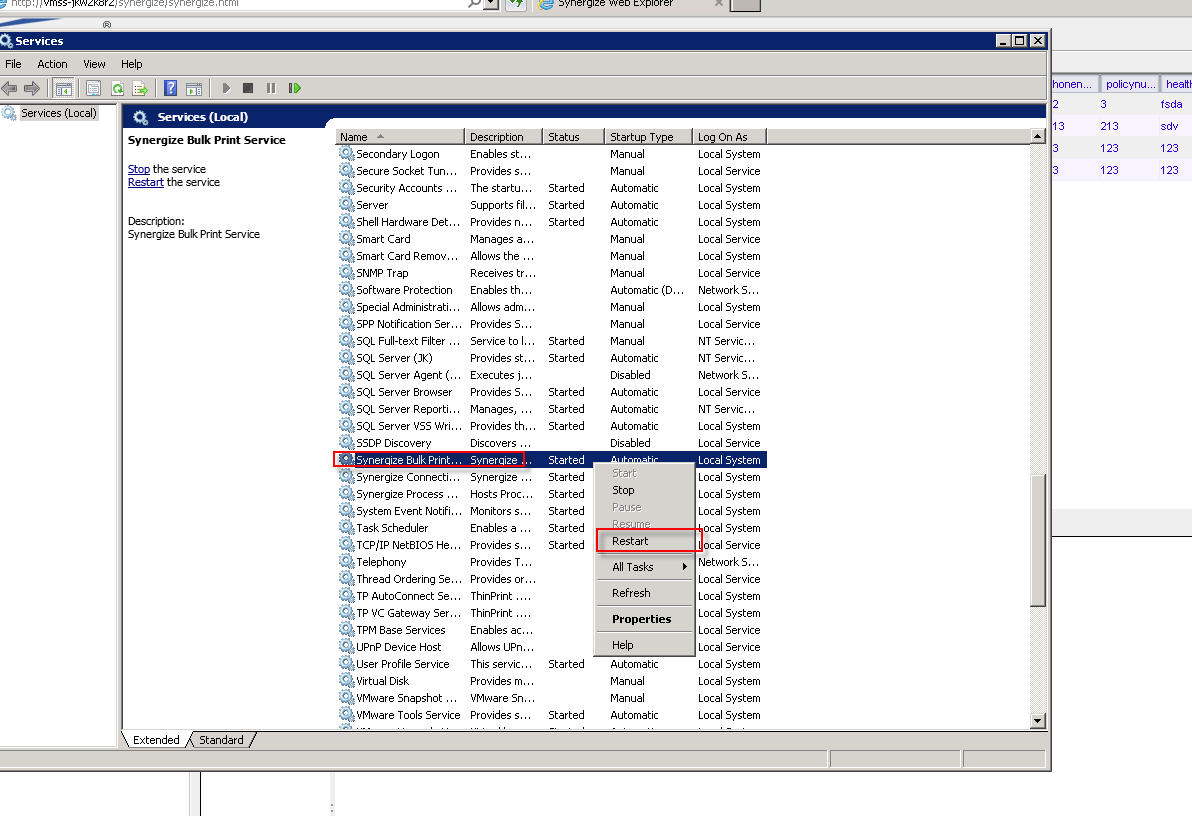Click the gear icon of Secondary Logon

[x=347, y=154]
